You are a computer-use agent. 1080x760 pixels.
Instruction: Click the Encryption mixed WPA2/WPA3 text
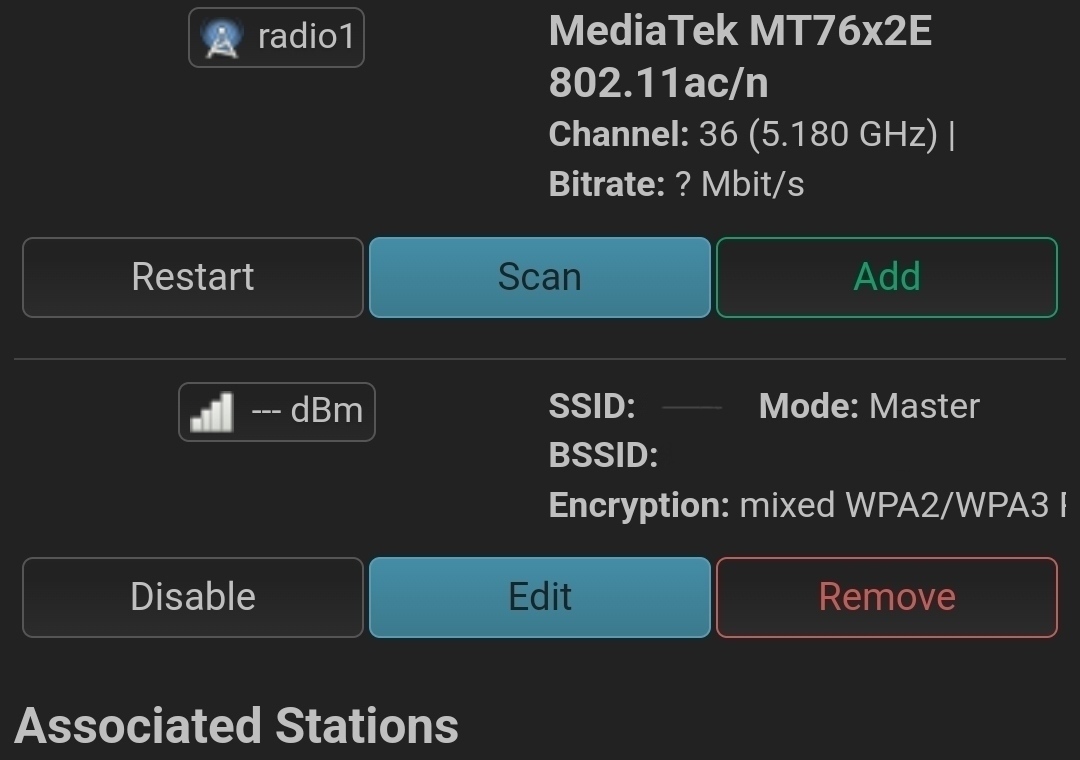(x=807, y=505)
